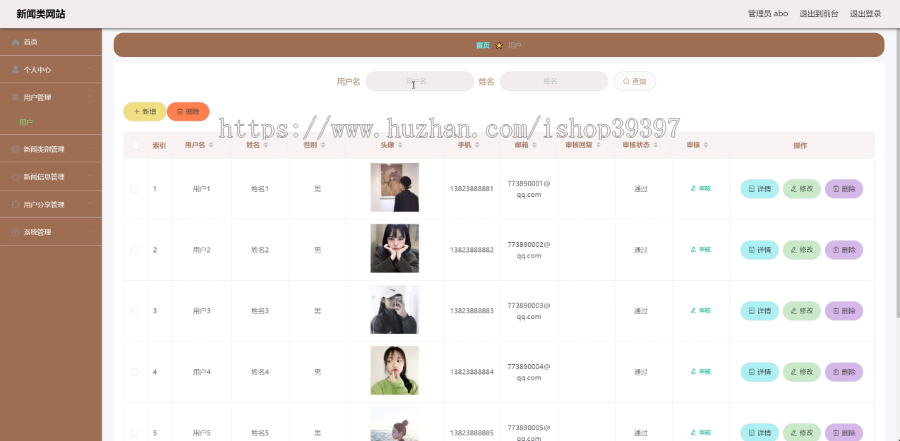Click email 773890003@qq.com cell
Image resolution: width=900 pixels, height=441 pixels.
pos(529,311)
